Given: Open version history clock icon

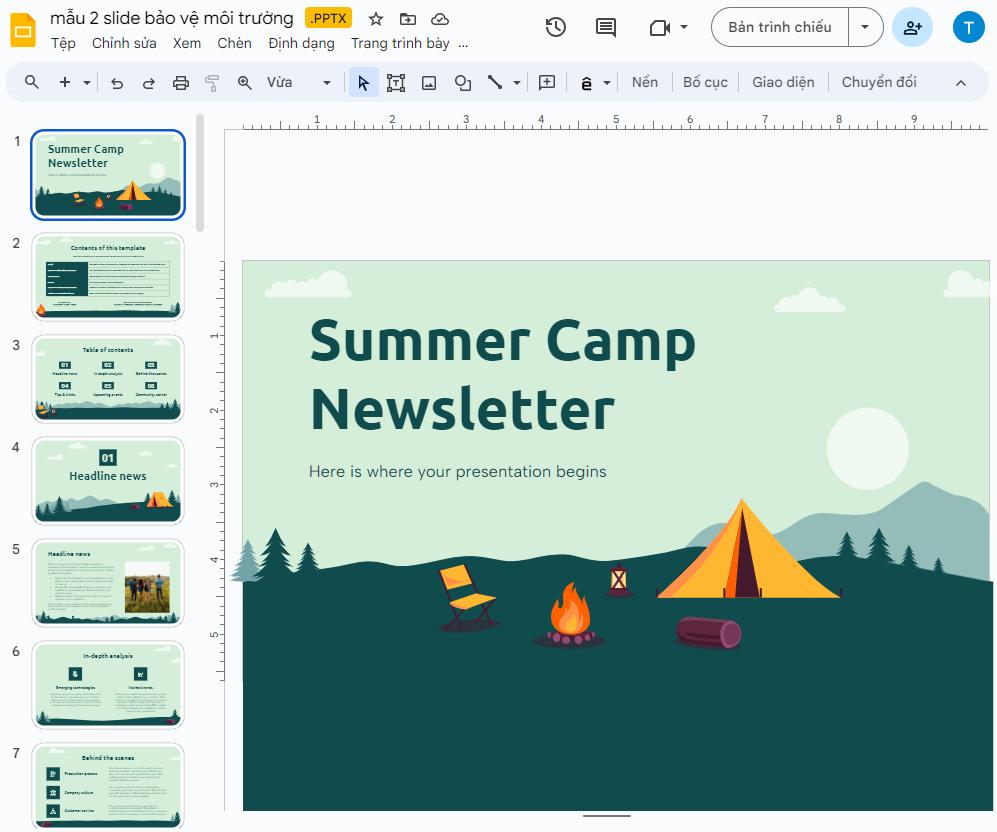Looking at the screenshot, I should tap(556, 27).
